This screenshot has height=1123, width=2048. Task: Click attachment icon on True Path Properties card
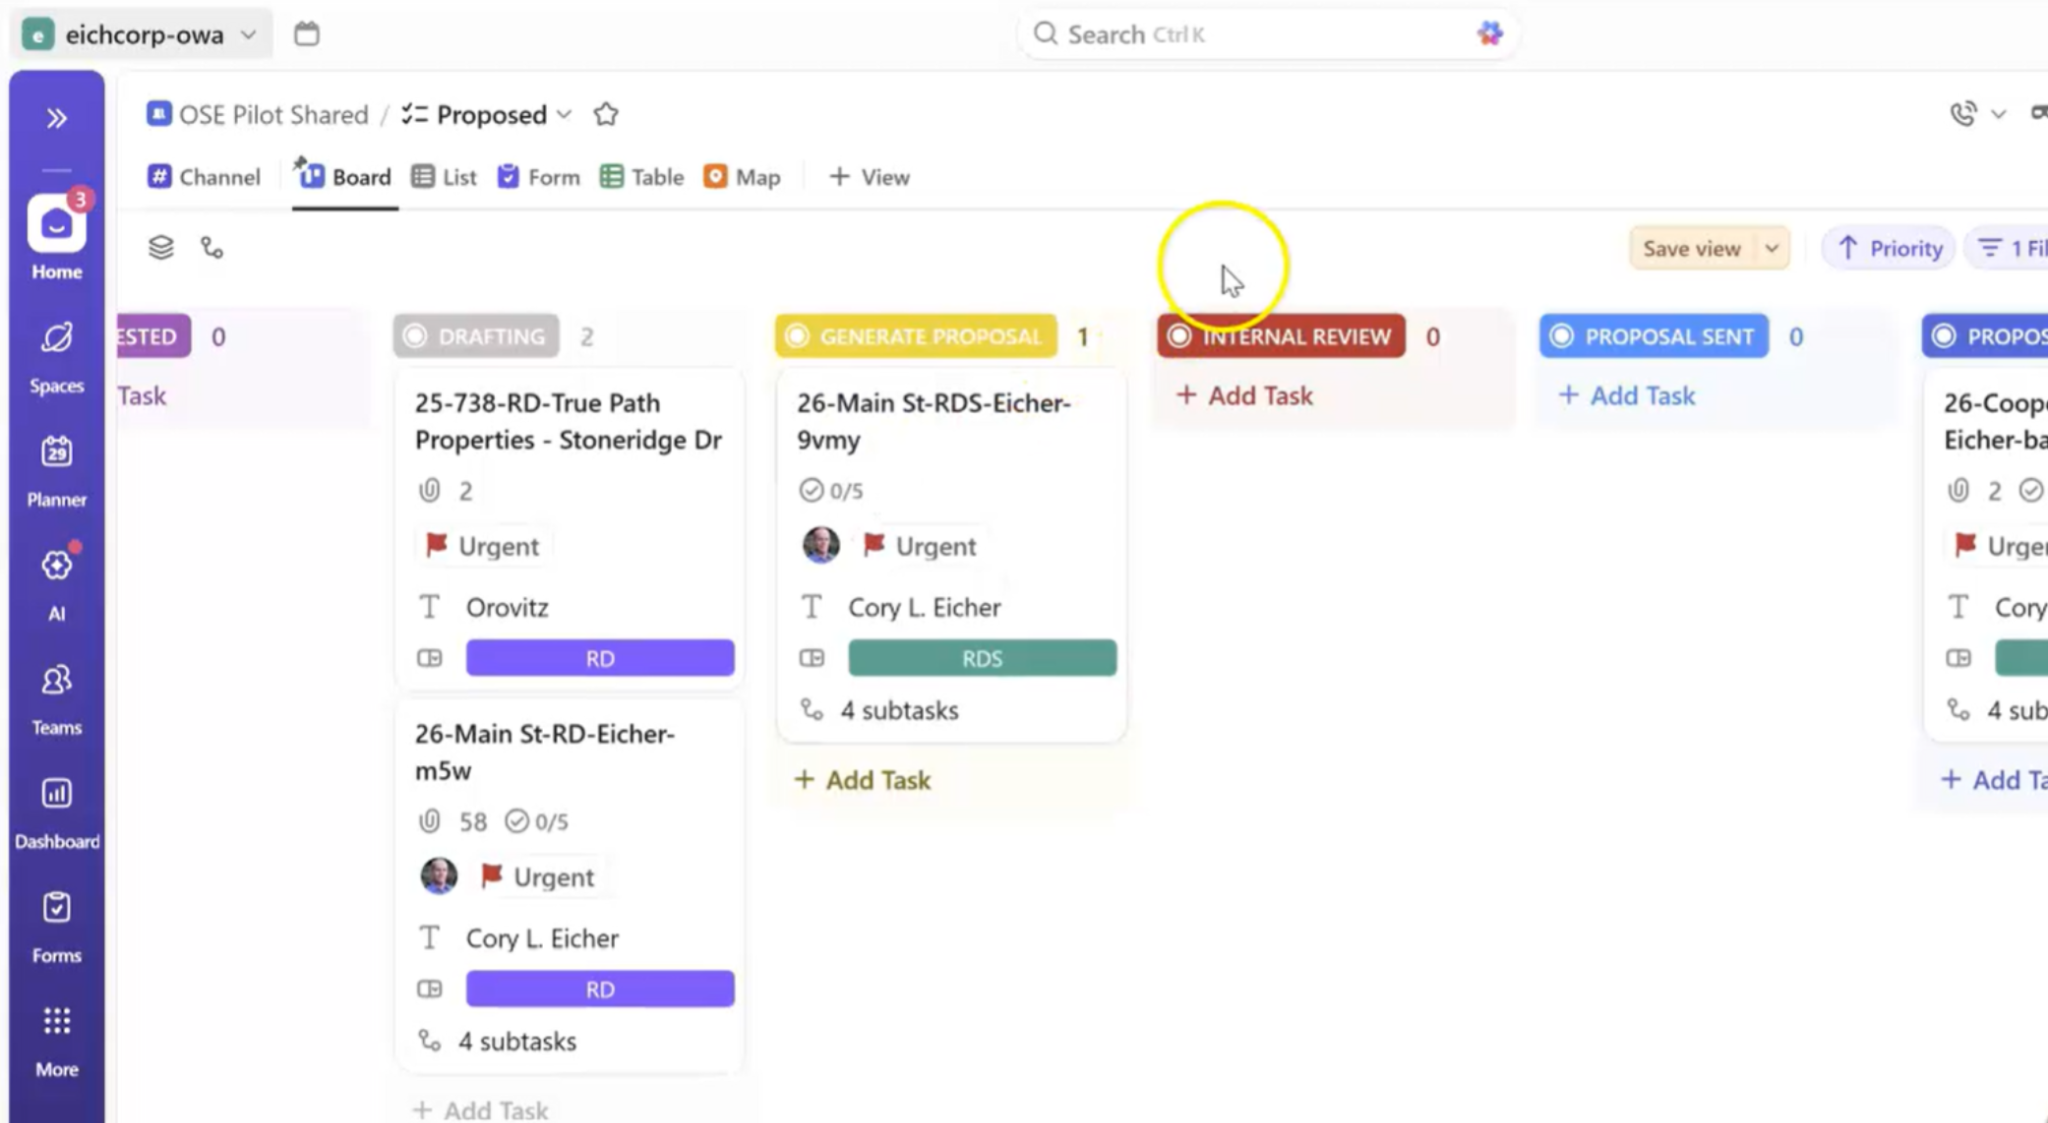tap(429, 490)
